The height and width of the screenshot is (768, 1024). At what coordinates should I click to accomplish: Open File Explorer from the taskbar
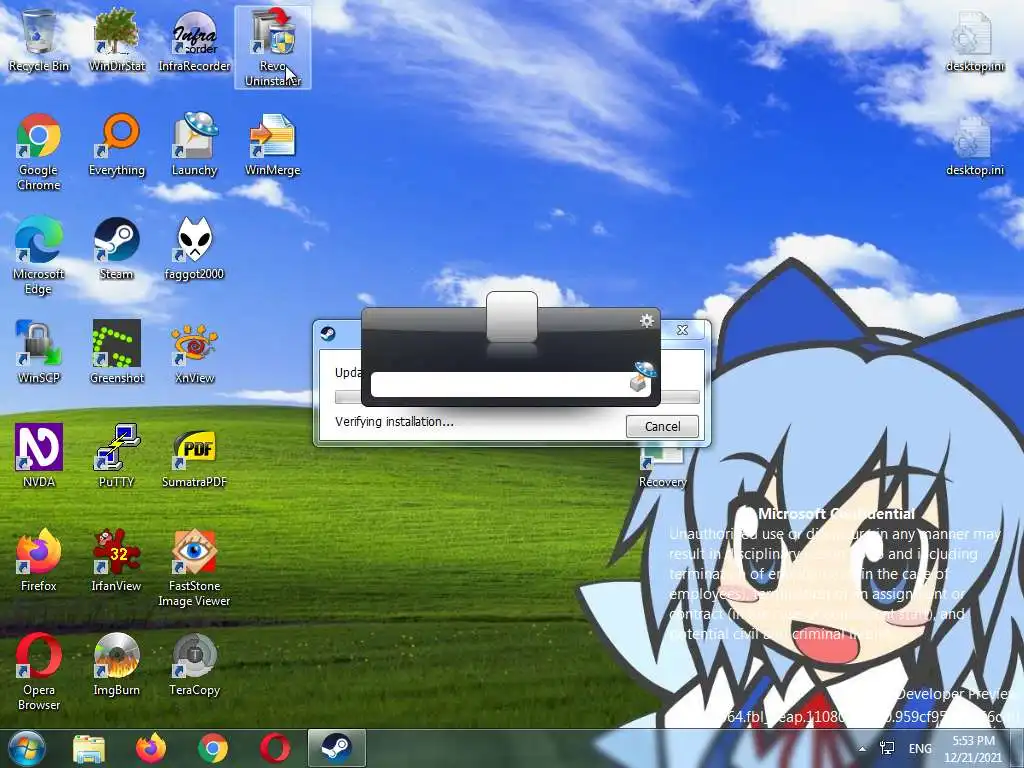(x=89, y=749)
